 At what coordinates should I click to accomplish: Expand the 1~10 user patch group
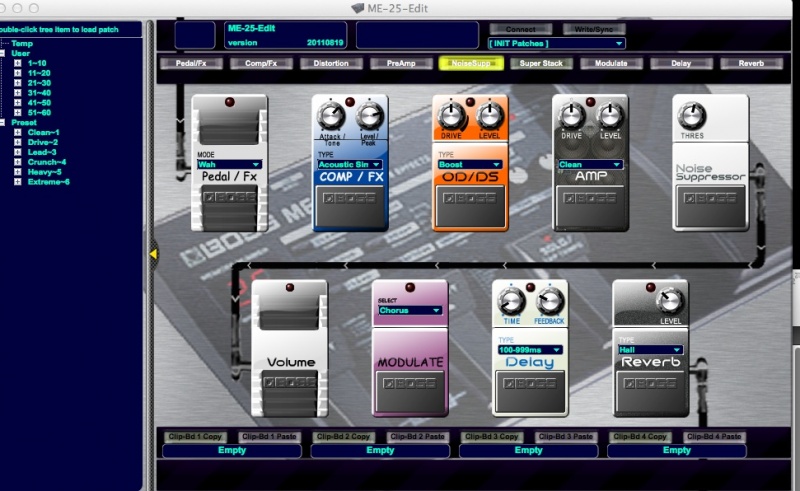pos(18,63)
